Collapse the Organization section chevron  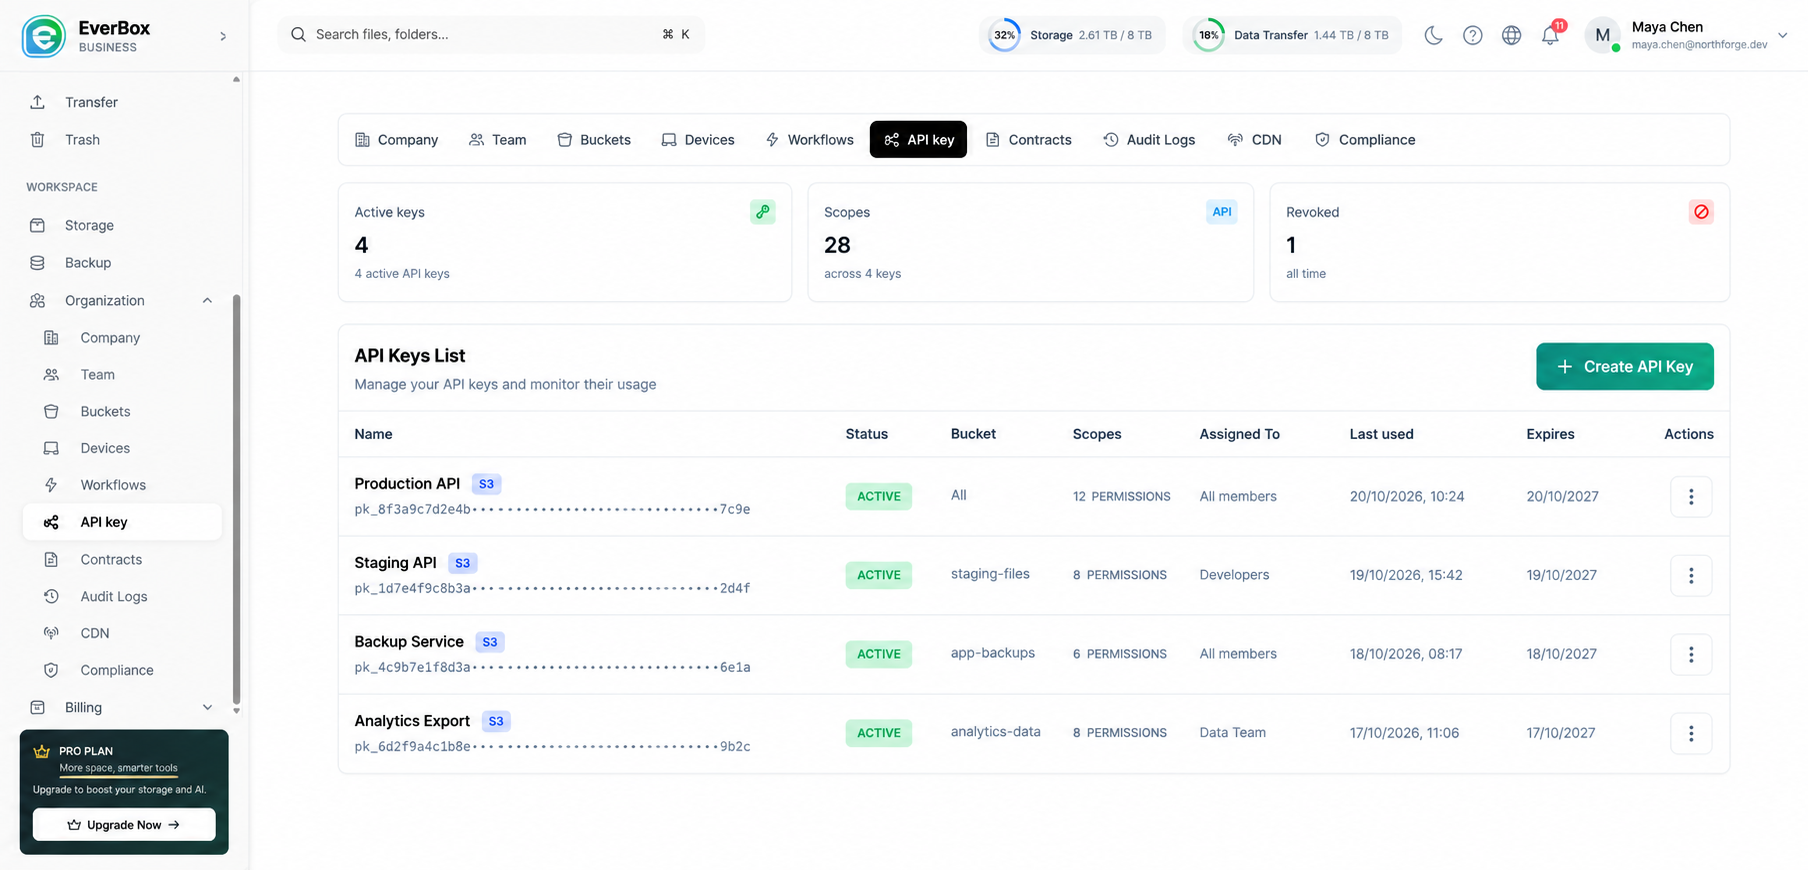pos(207,301)
